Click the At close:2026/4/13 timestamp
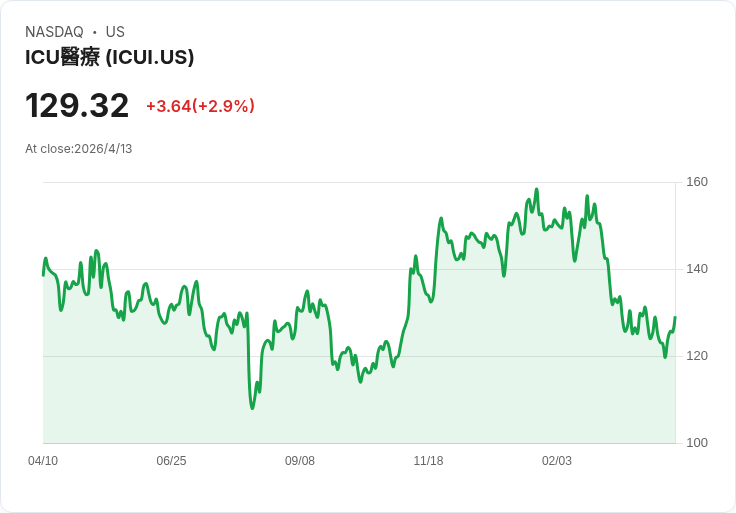736x513 pixels. (78, 149)
